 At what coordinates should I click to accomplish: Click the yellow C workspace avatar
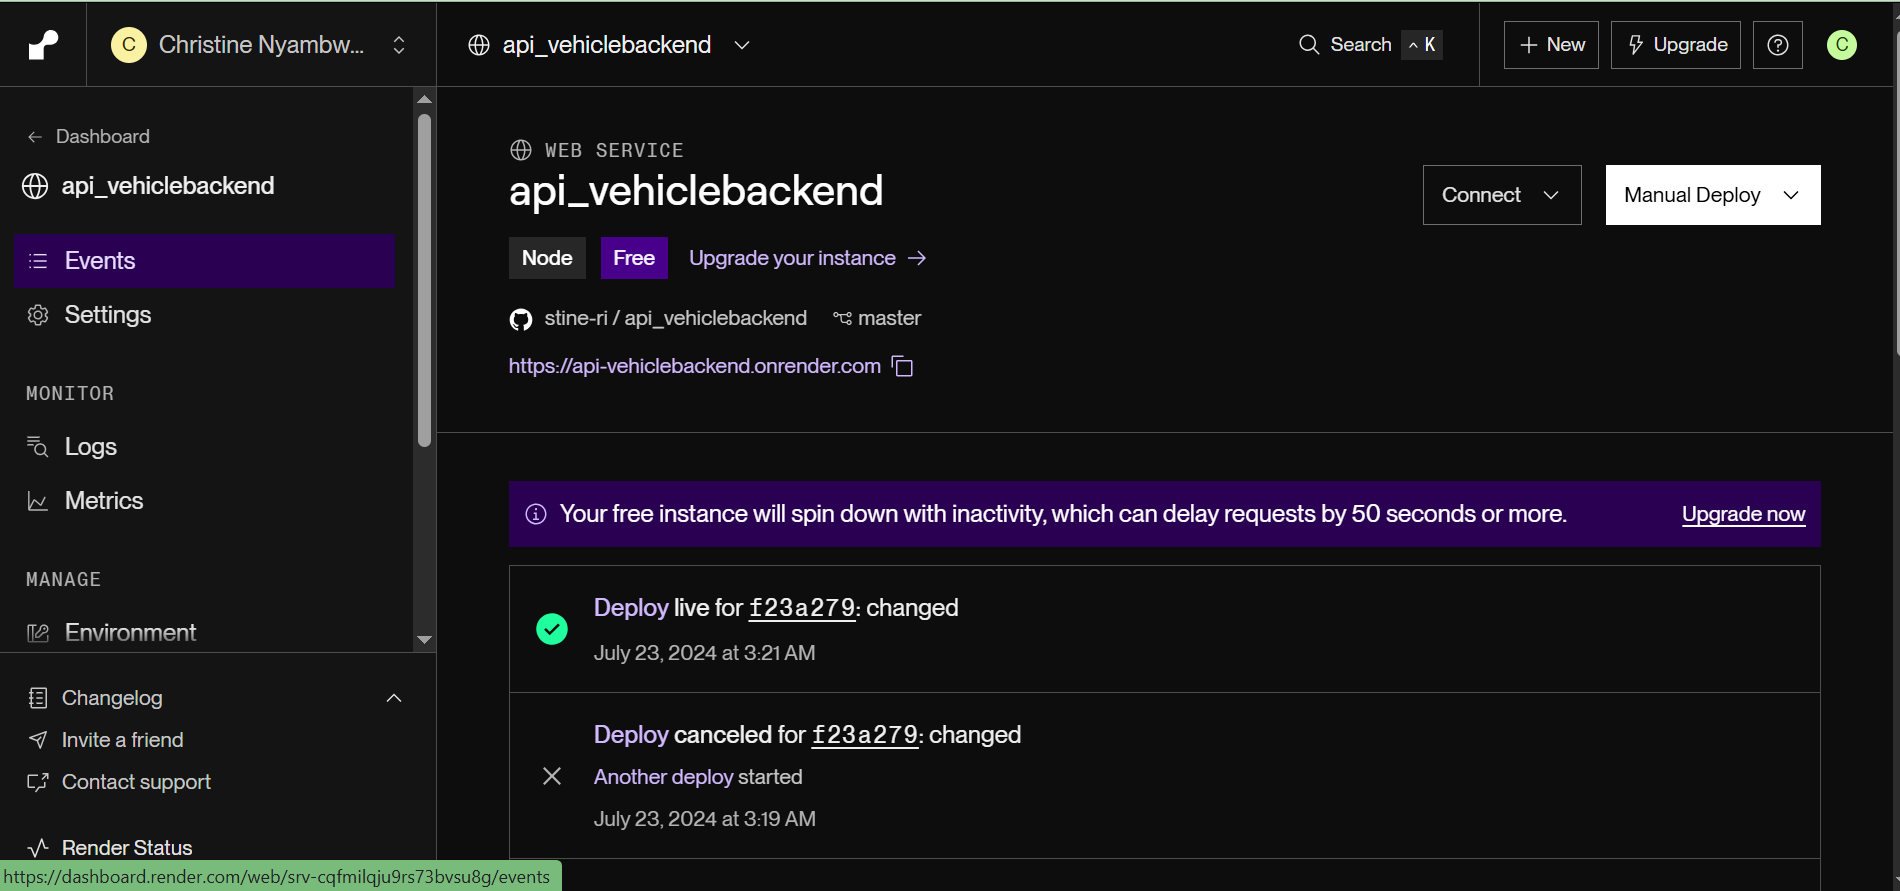pyautogui.click(x=129, y=45)
